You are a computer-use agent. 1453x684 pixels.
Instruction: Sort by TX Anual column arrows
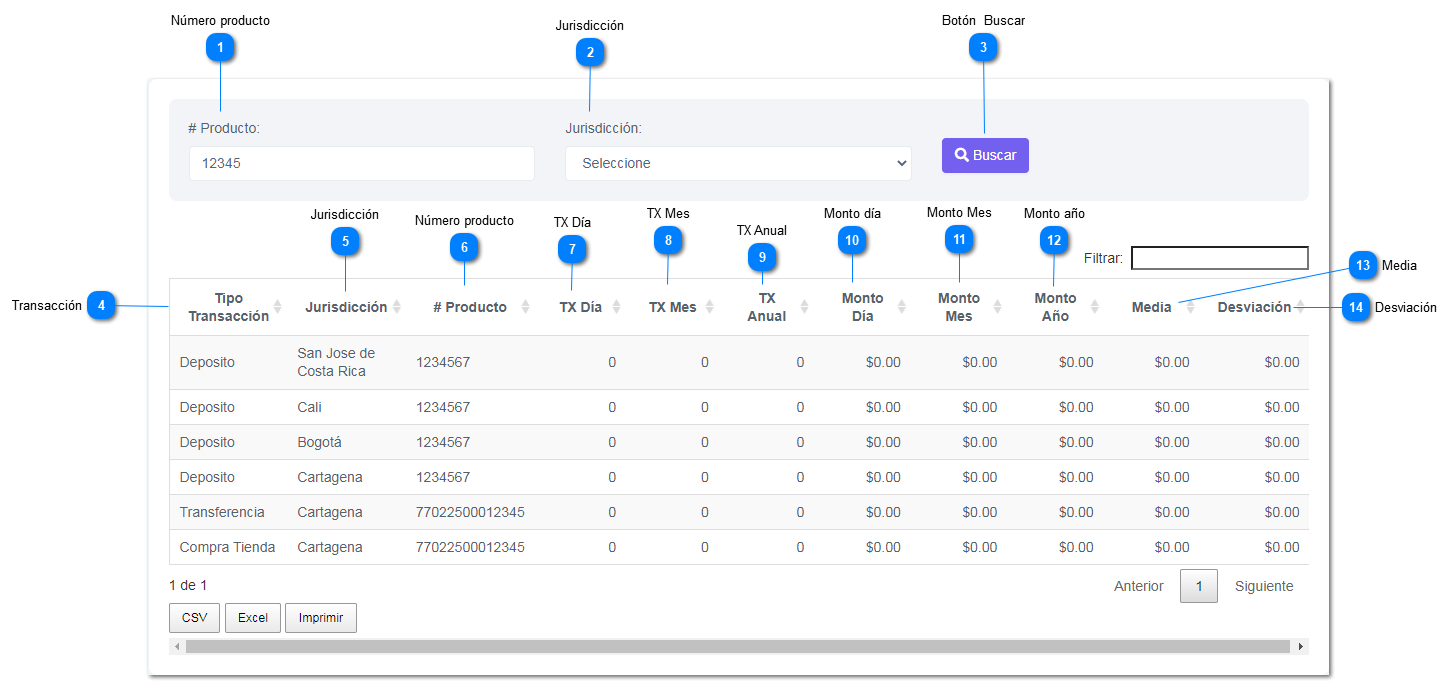[x=805, y=307]
